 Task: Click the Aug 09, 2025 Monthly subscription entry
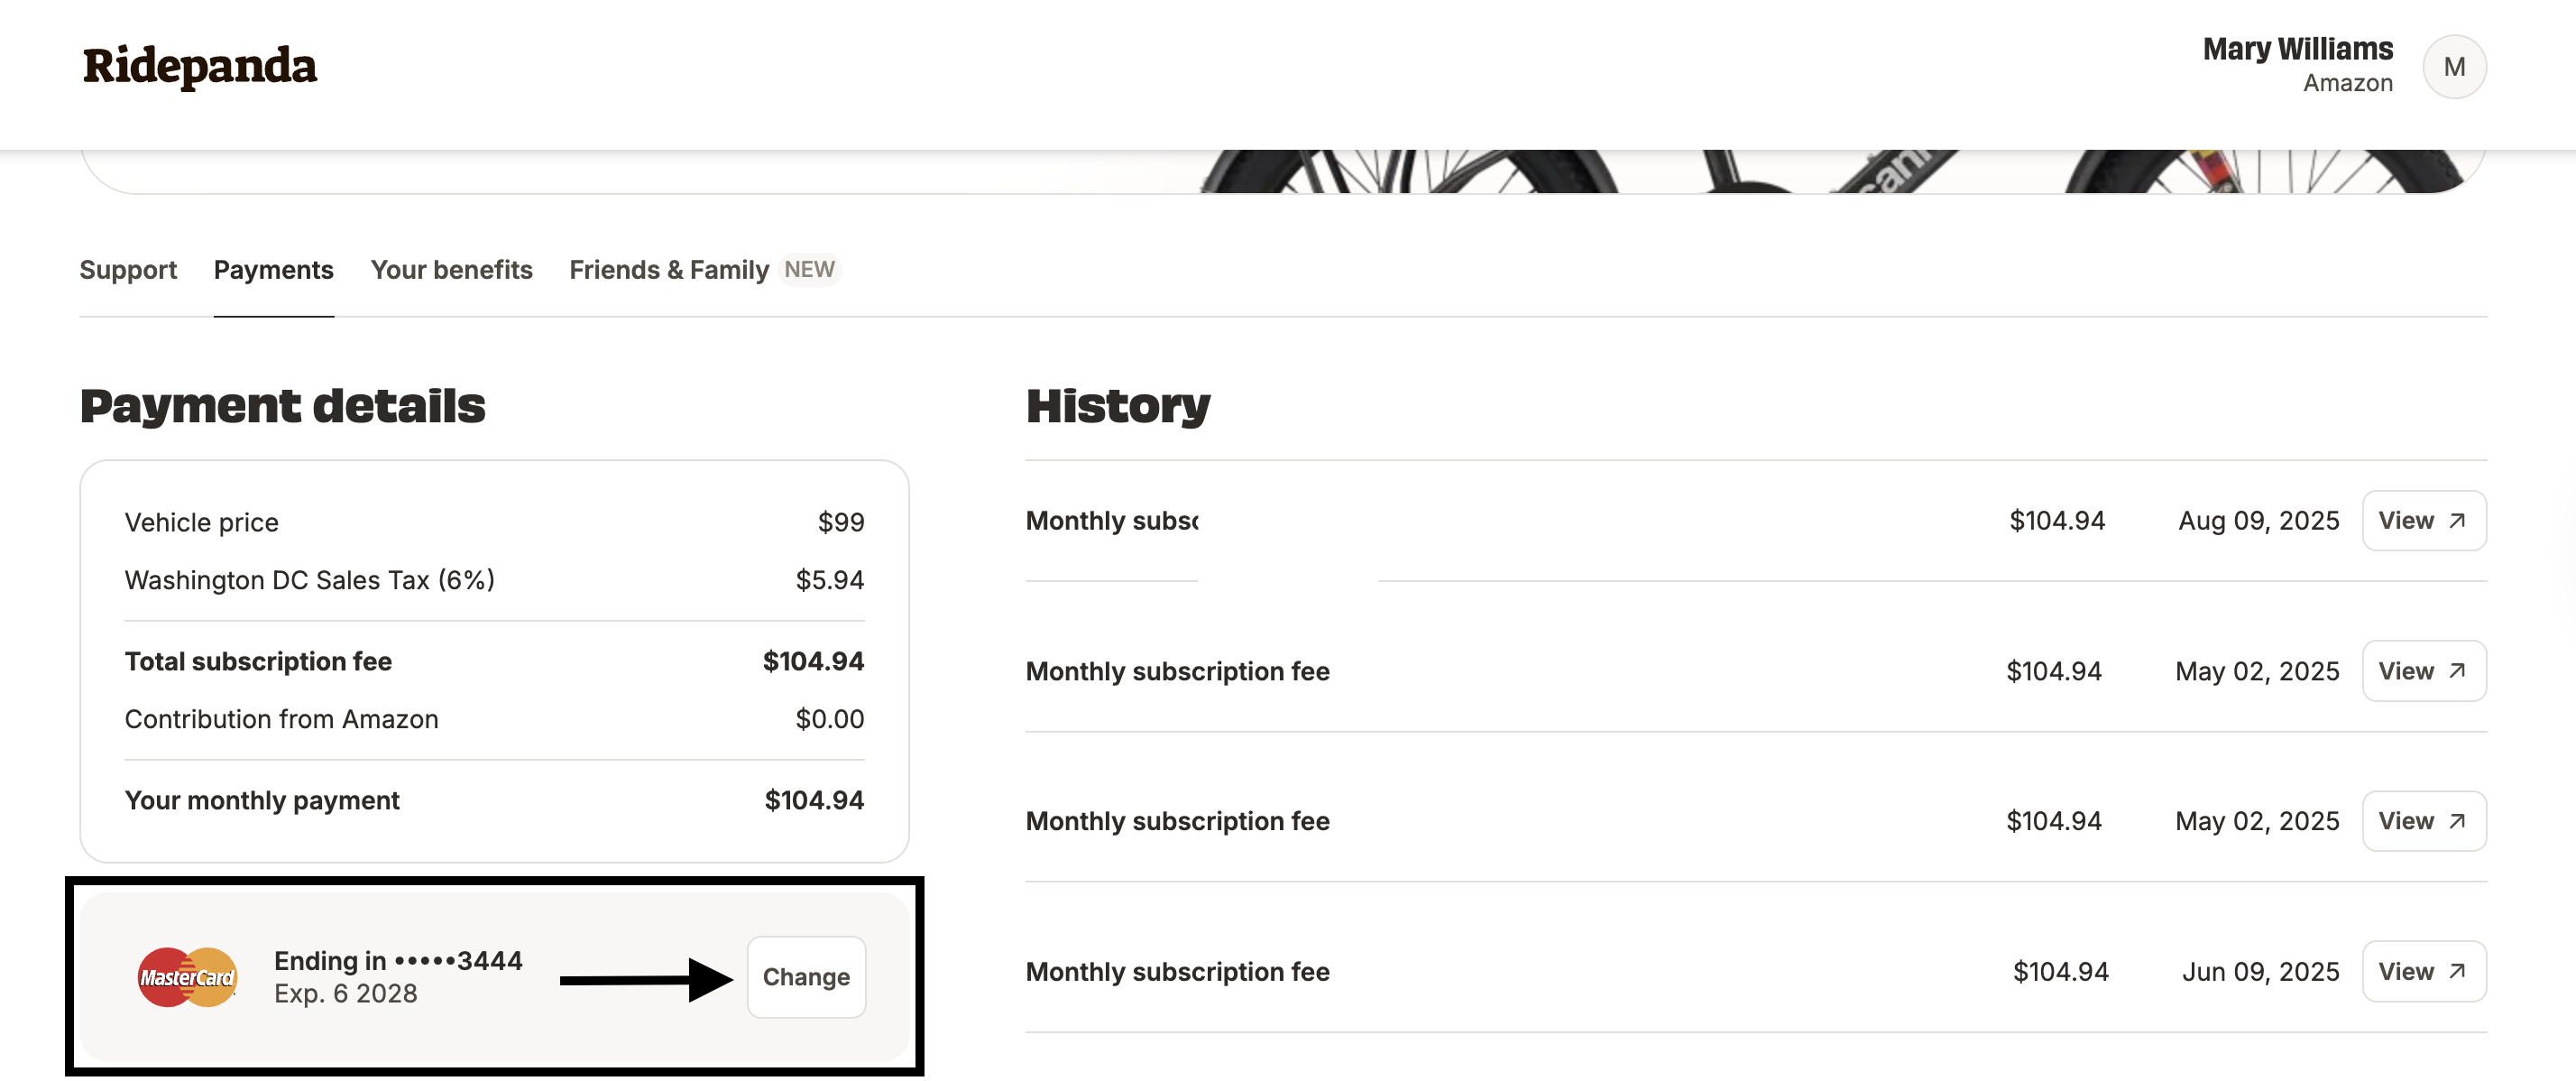point(1112,521)
